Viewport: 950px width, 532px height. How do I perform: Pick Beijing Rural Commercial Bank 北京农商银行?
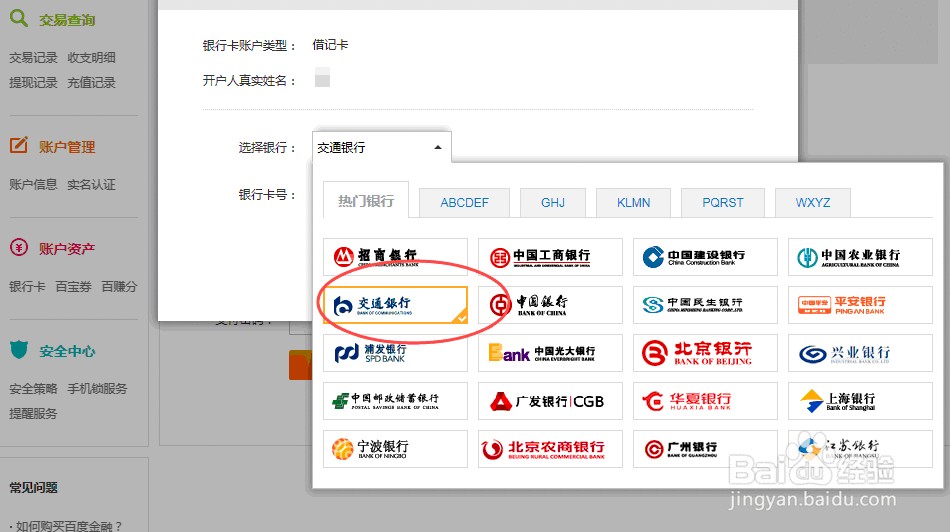coord(550,449)
